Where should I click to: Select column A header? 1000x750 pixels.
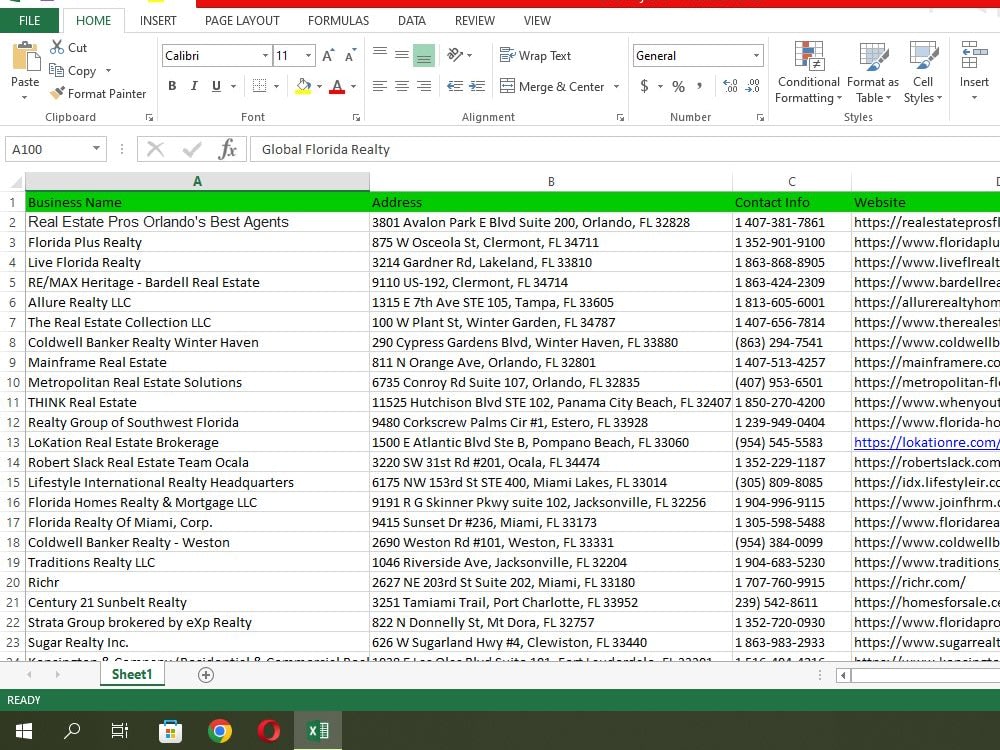coord(198,181)
